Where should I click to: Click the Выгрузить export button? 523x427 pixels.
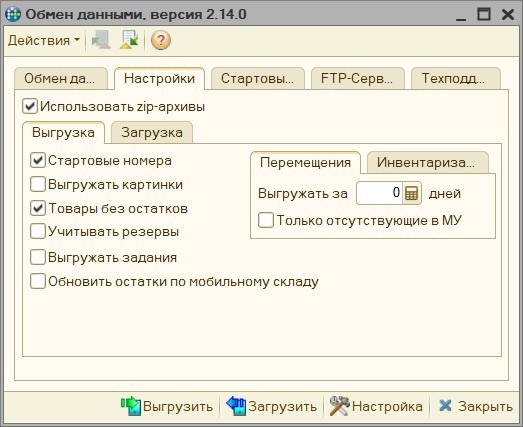(x=167, y=406)
